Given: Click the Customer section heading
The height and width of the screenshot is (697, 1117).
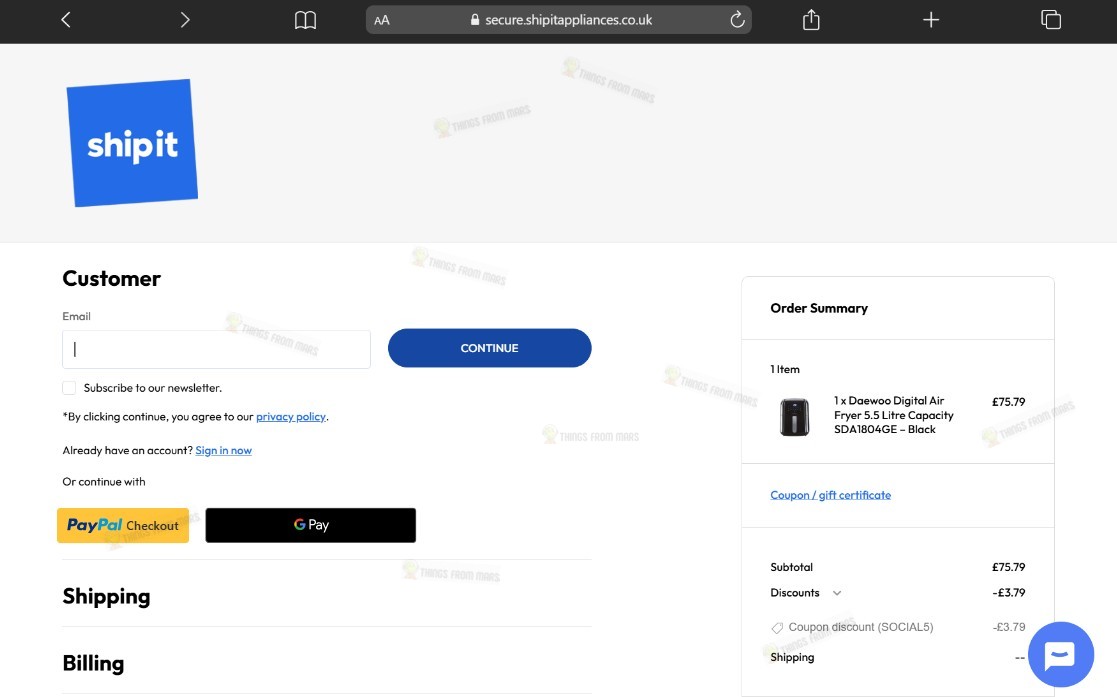Looking at the screenshot, I should [111, 278].
